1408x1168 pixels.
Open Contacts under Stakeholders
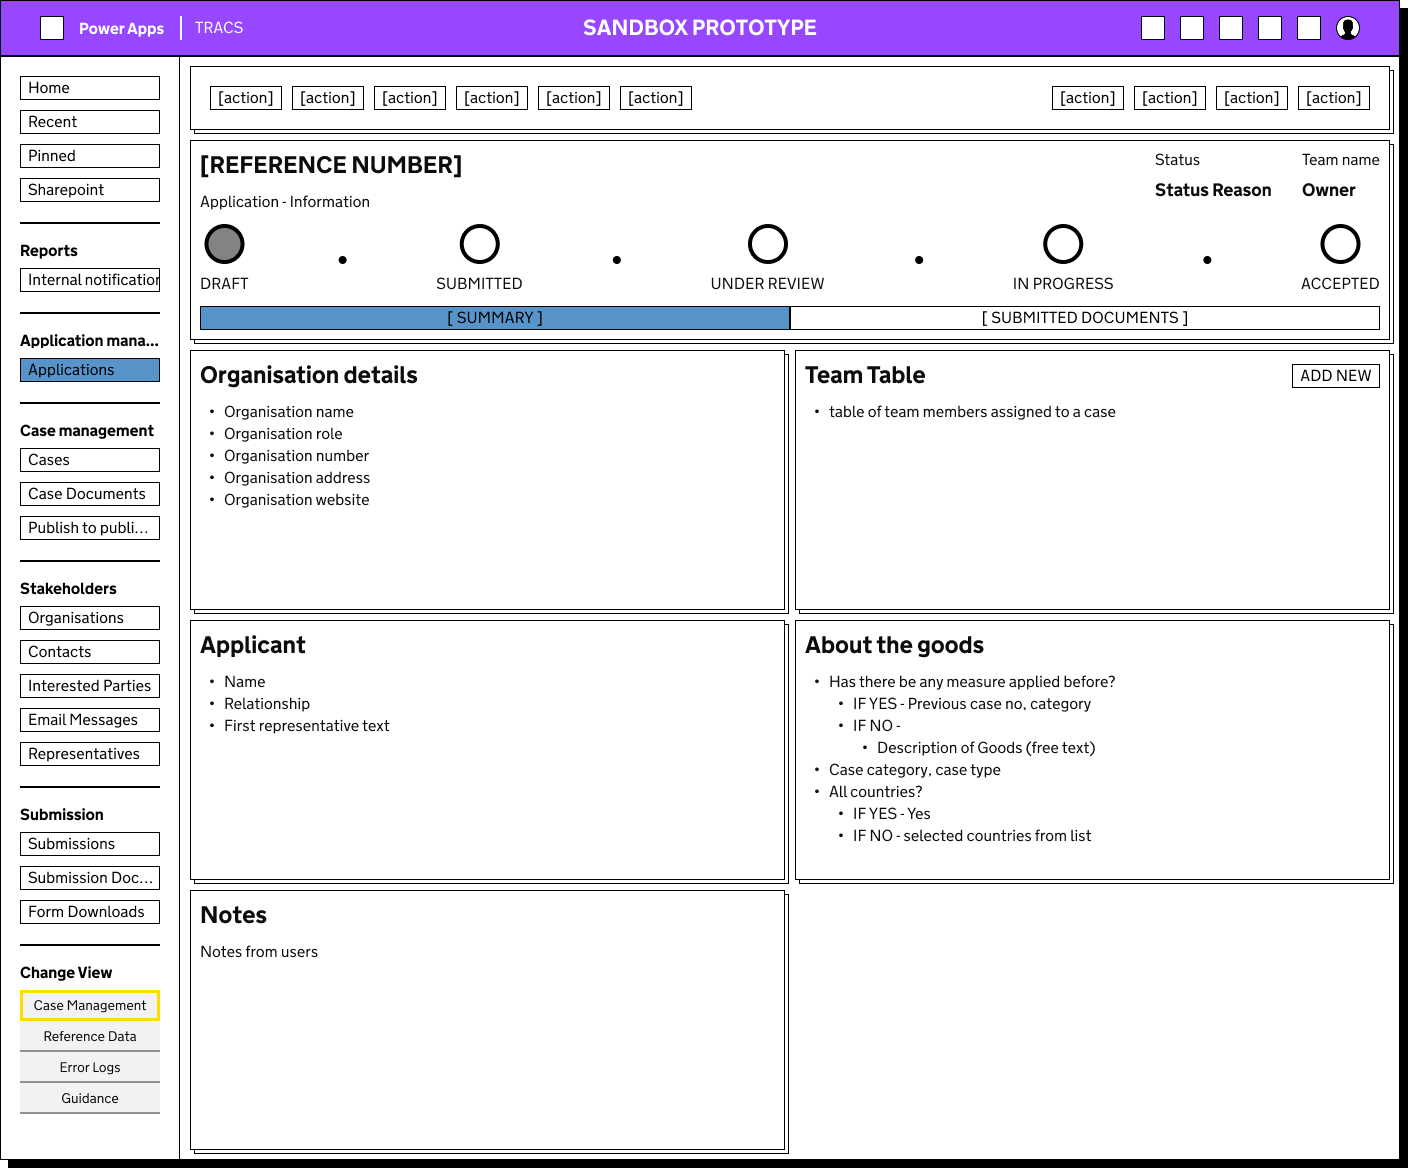tap(90, 652)
